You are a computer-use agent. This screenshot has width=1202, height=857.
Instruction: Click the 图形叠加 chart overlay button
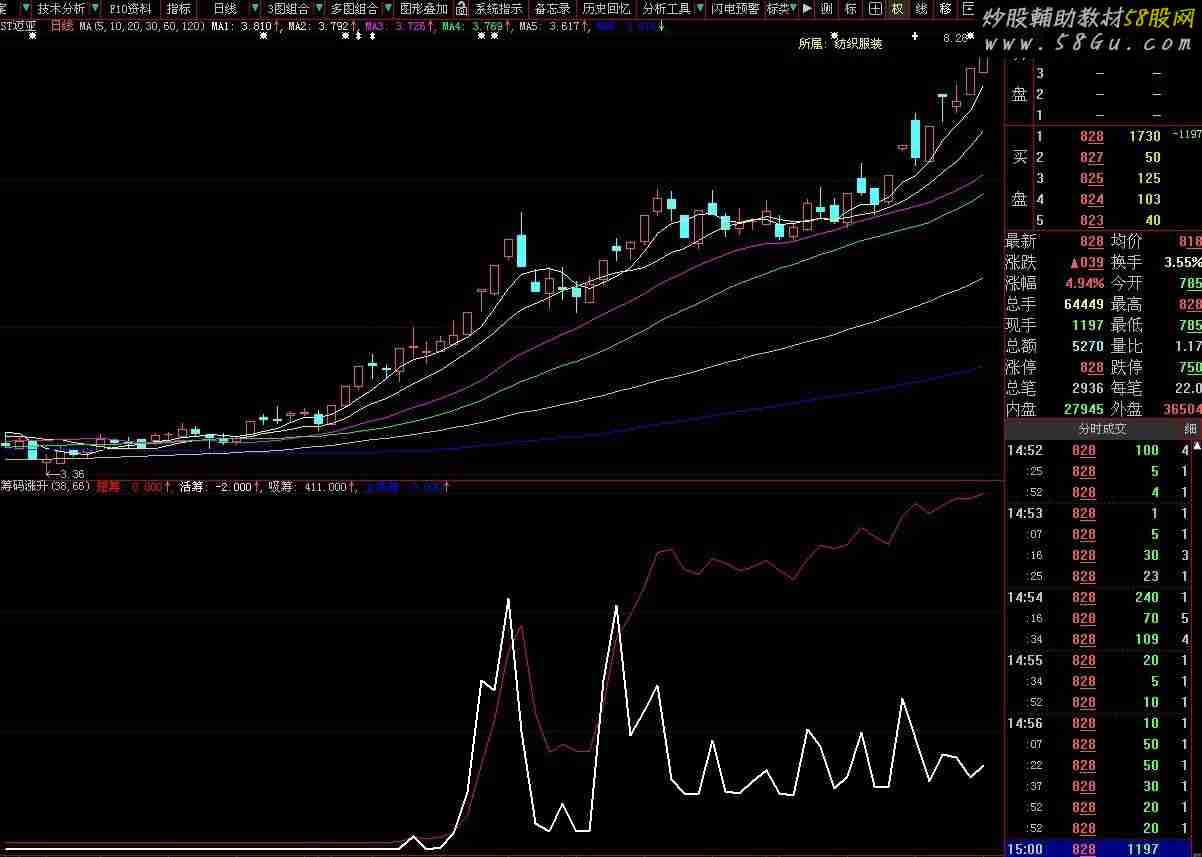coord(424,8)
